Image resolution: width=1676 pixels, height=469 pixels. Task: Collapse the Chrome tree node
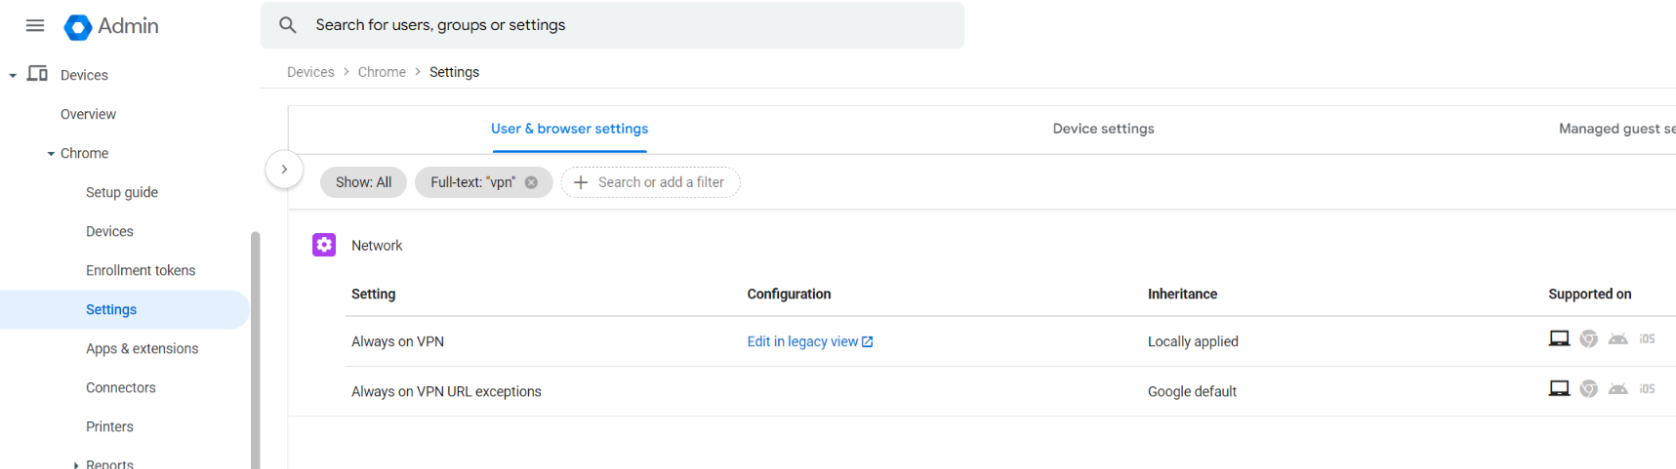[x=51, y=154]
